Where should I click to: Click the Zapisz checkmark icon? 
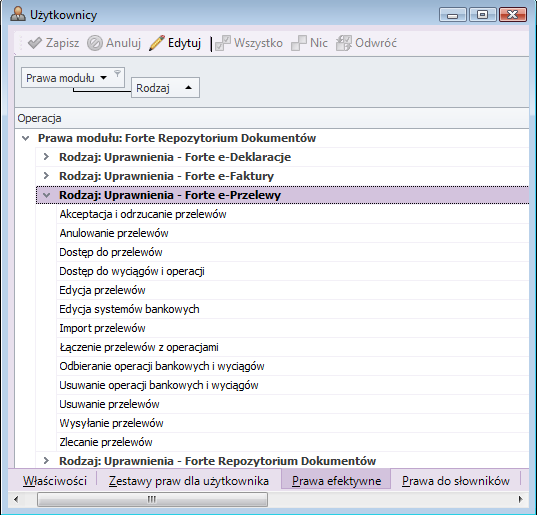(35, 43)
